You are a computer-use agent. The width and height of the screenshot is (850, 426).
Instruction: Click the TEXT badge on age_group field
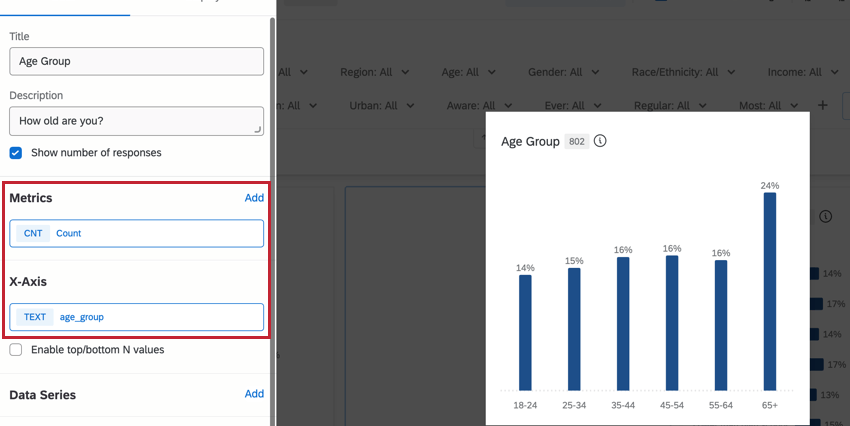tap(35, 317)
